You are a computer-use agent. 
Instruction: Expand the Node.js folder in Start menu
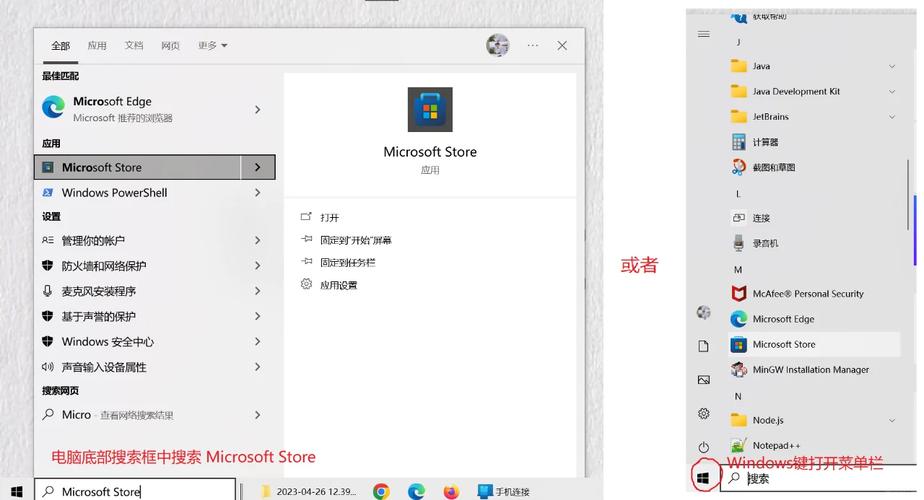coord(892,420)
